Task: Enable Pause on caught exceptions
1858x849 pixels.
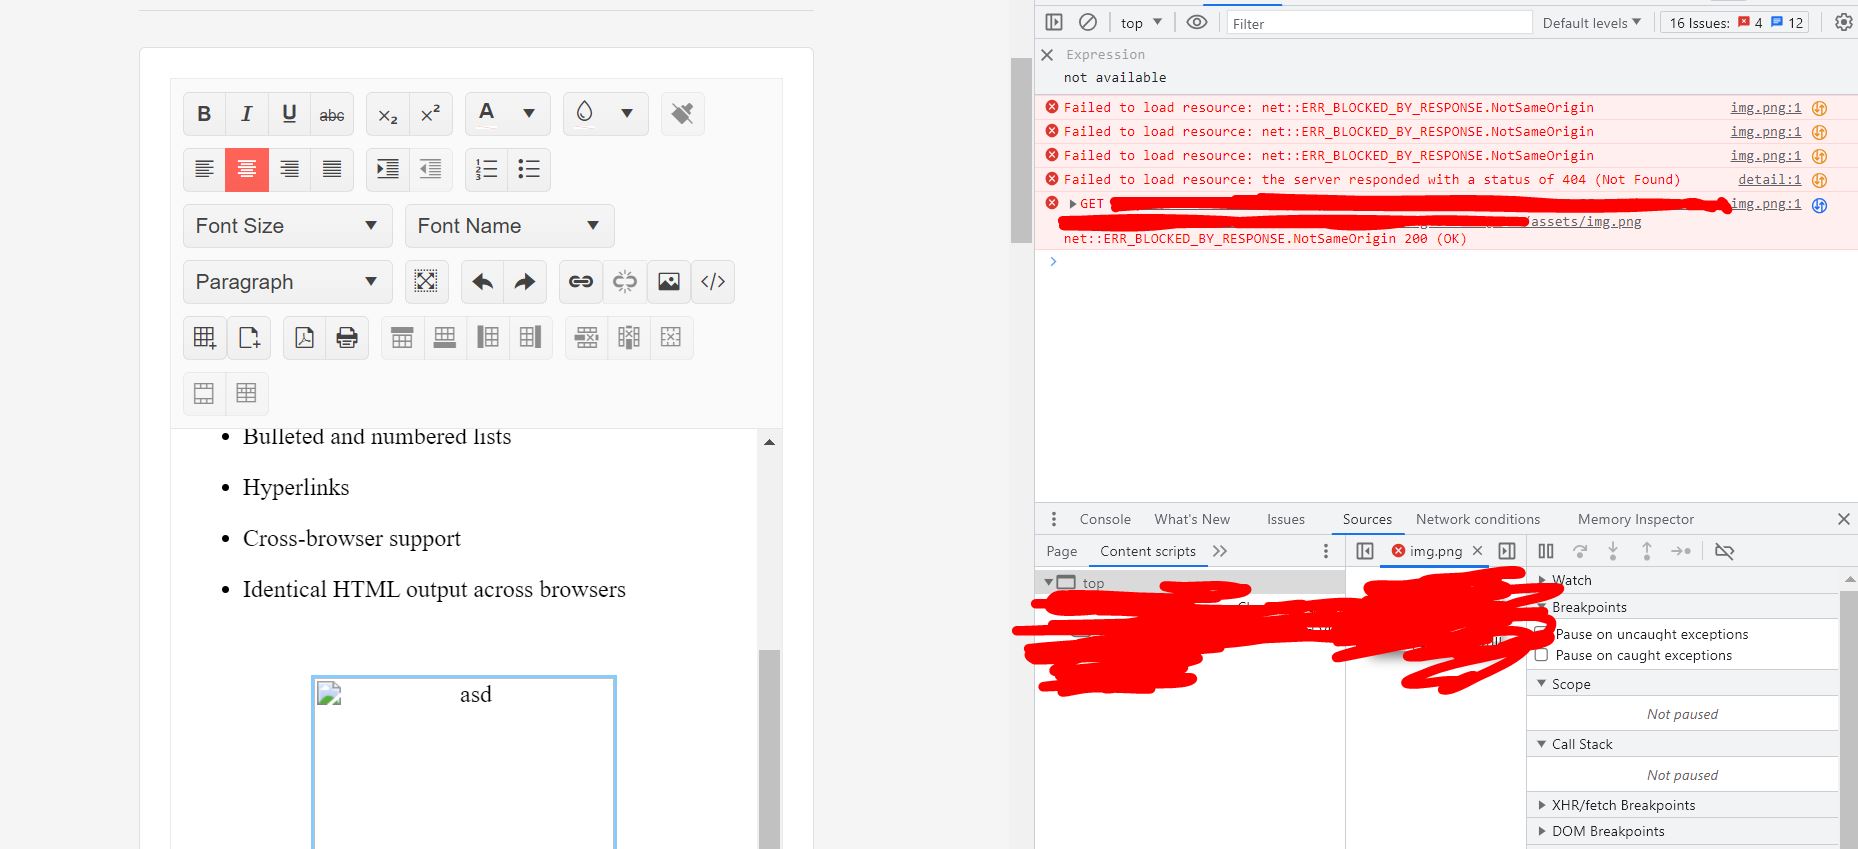Action: 1542,655
